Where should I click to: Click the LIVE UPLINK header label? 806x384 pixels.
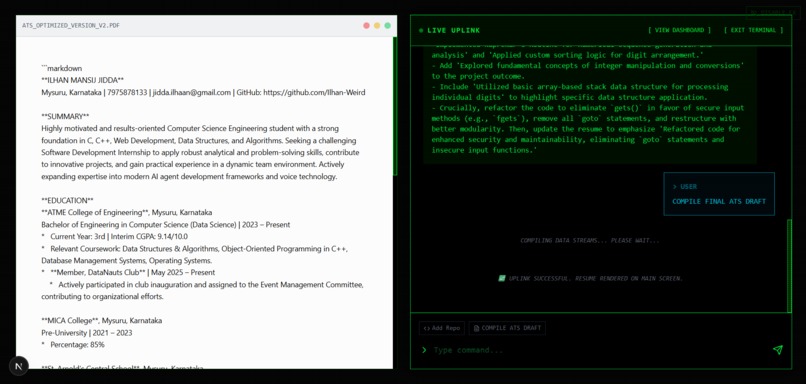[x=453, y=30]
